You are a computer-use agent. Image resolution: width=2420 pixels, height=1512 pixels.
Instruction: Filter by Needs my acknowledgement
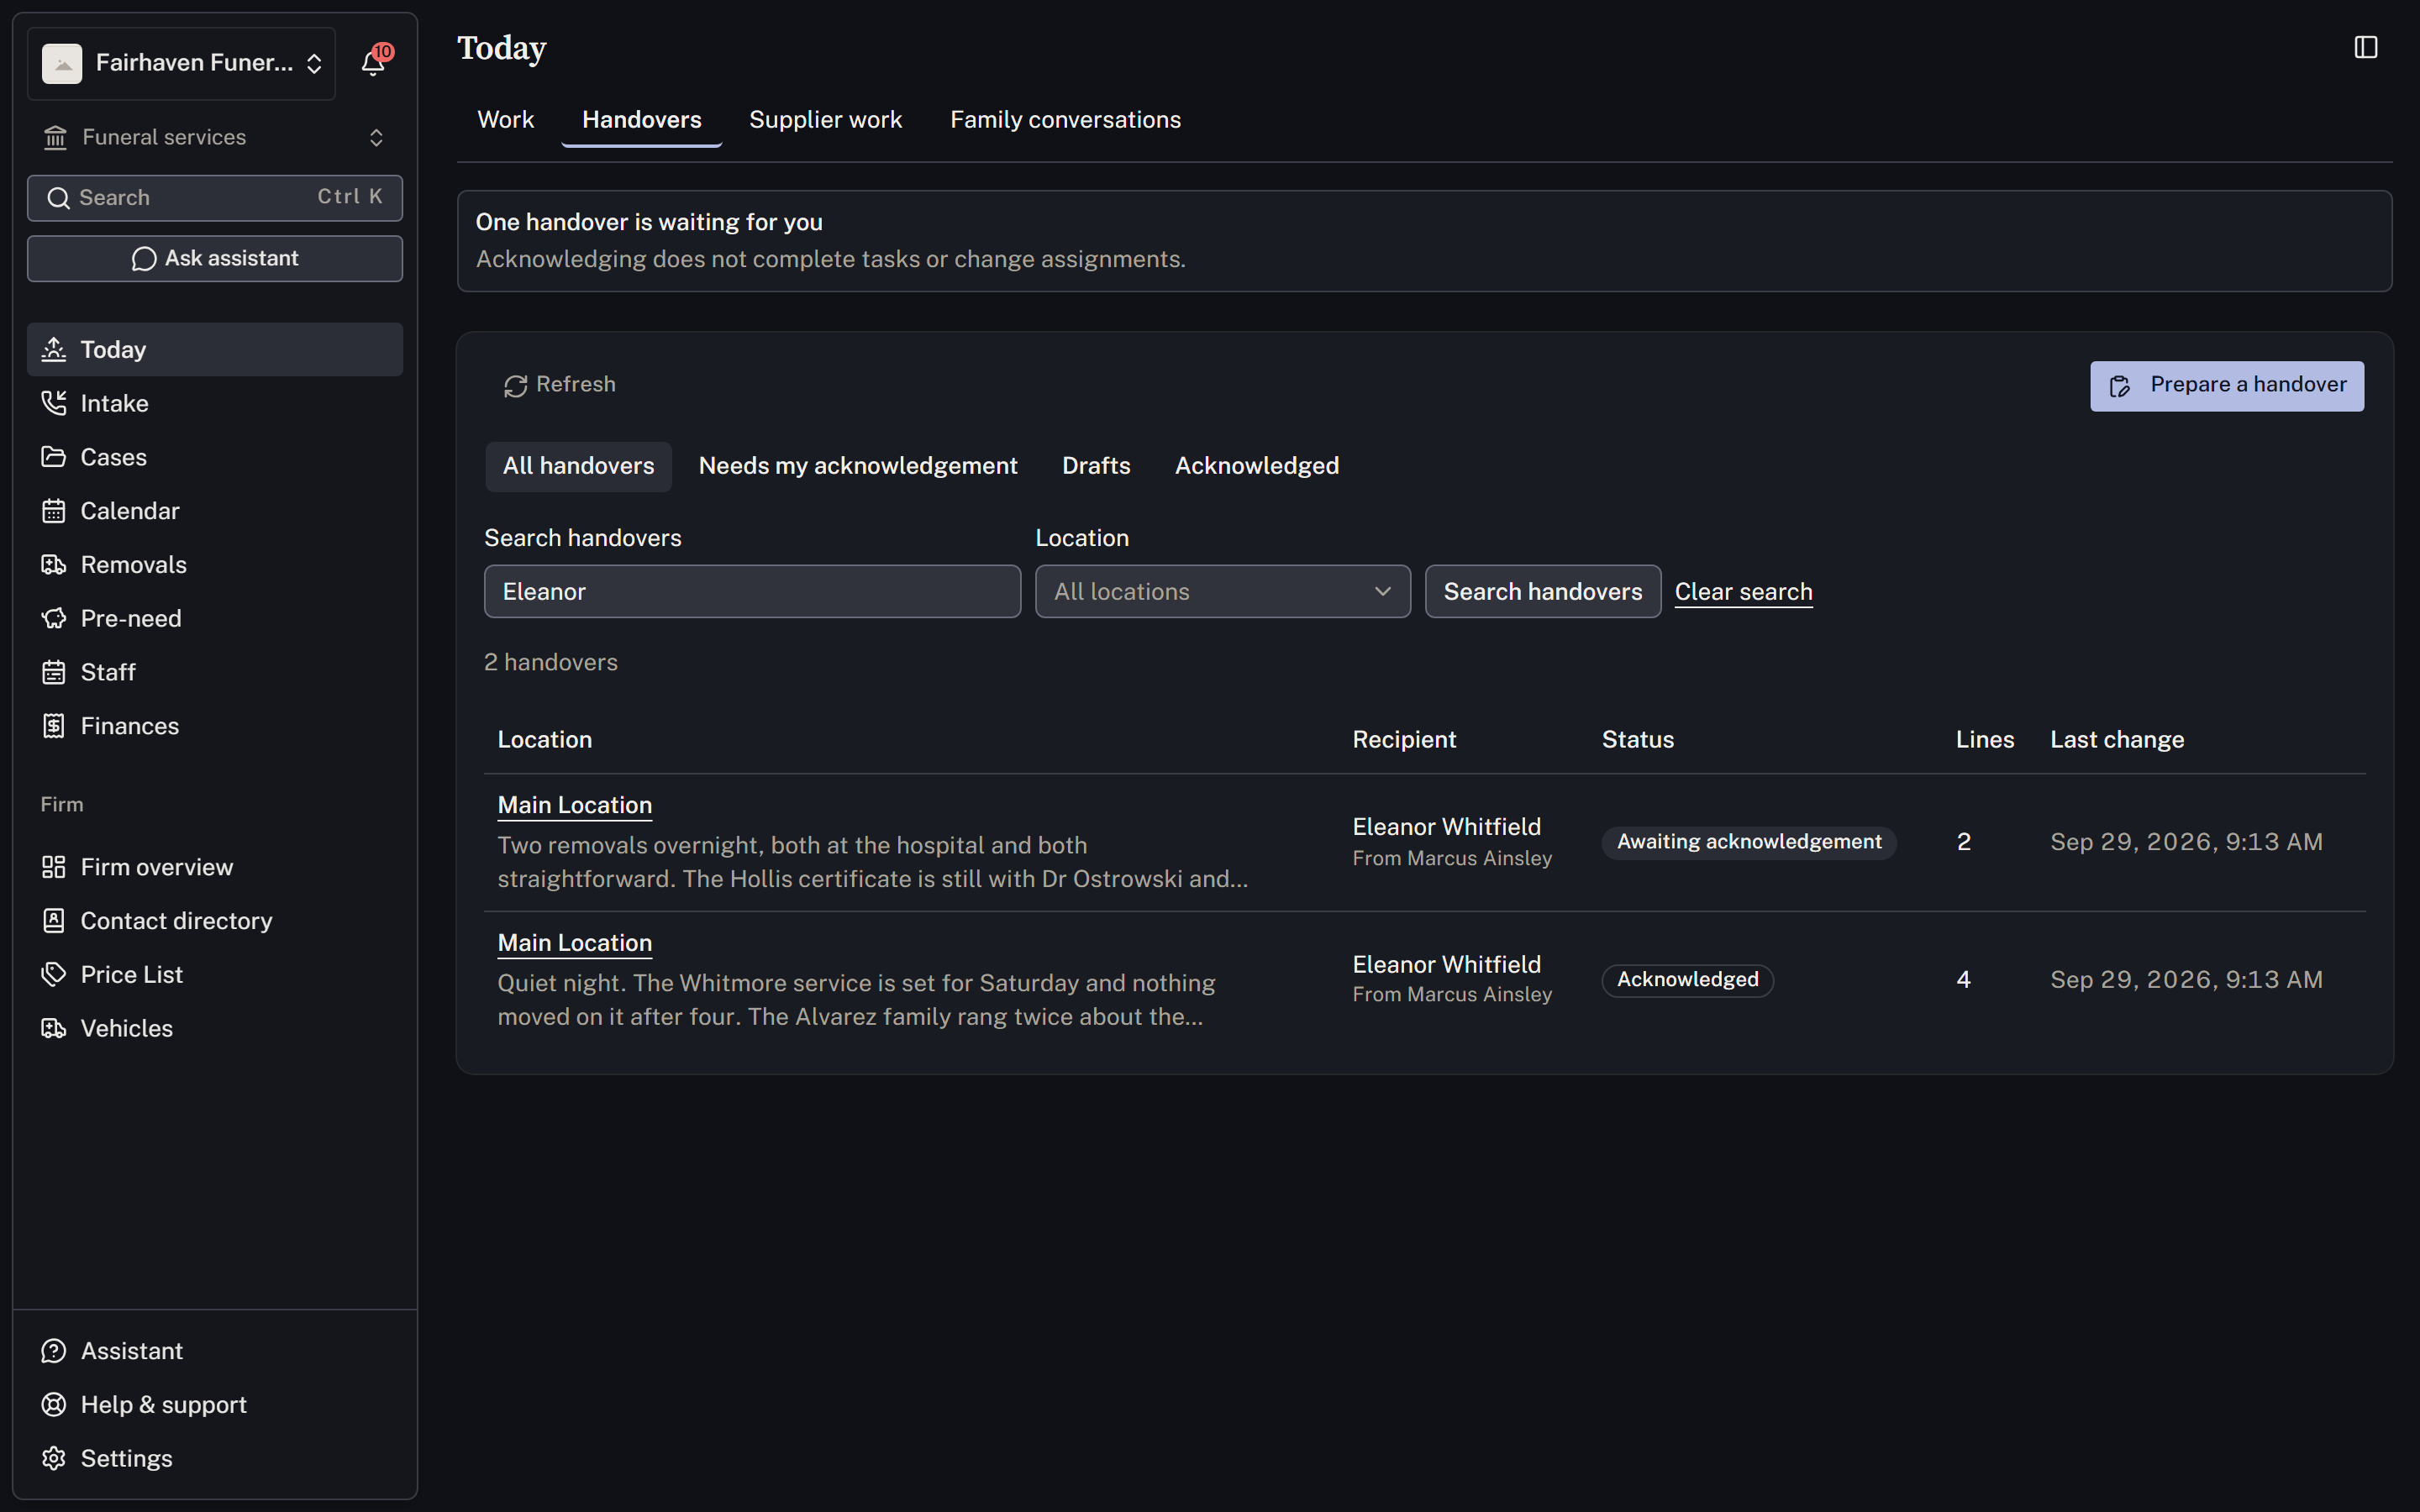[858, 466]
